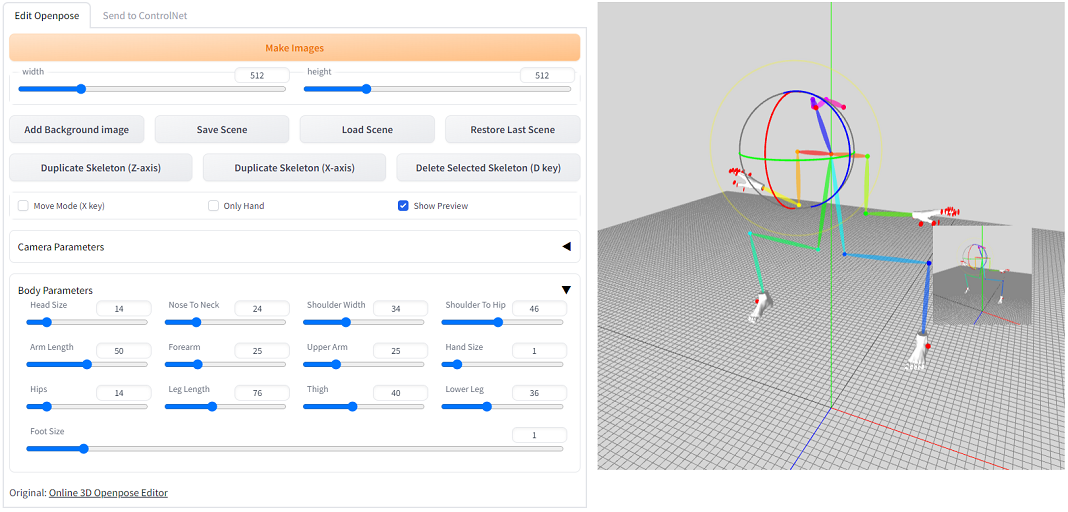Uncheck the Show Preview checkbox
This screenshot has height=512, width=1068.
click(x=403, y=206)
